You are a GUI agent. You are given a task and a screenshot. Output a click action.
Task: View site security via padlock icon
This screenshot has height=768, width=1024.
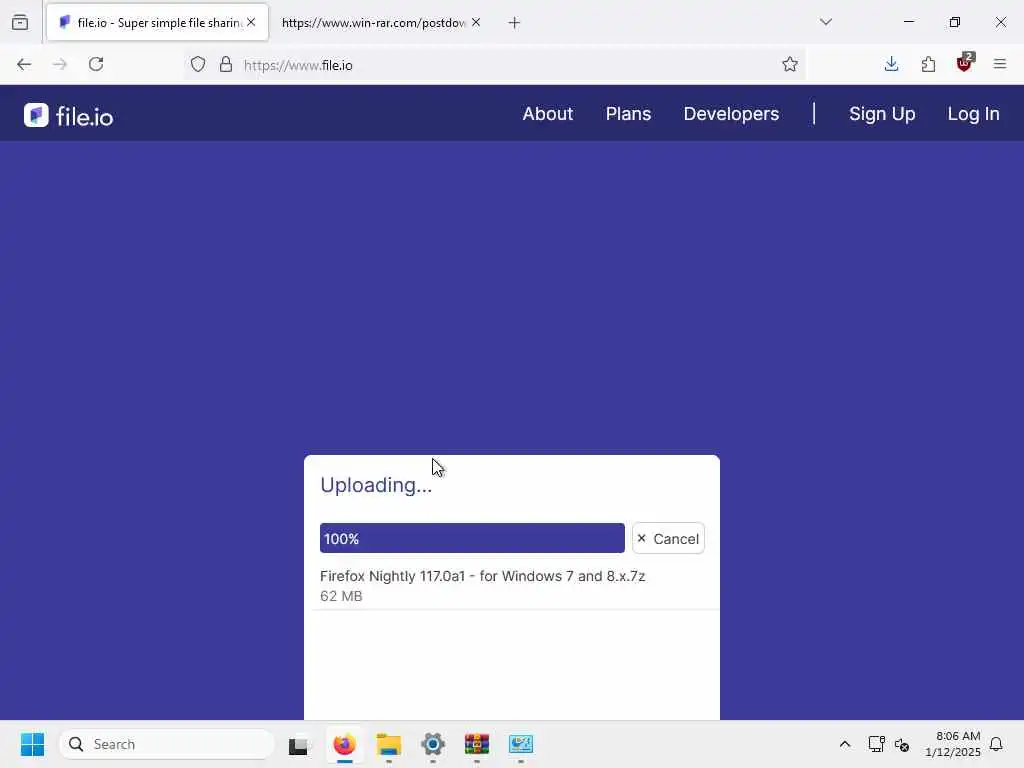tap(226, 64)
